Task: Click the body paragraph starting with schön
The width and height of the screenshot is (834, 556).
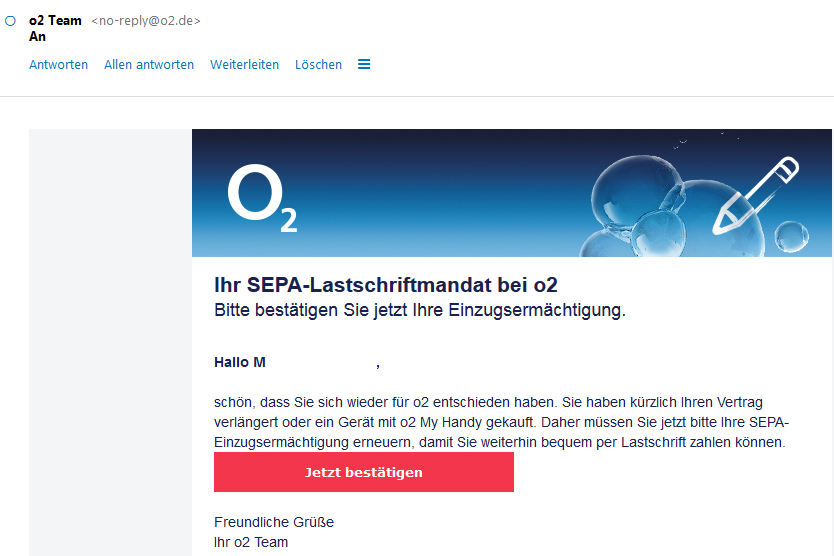Action: [x=501, y=422]
